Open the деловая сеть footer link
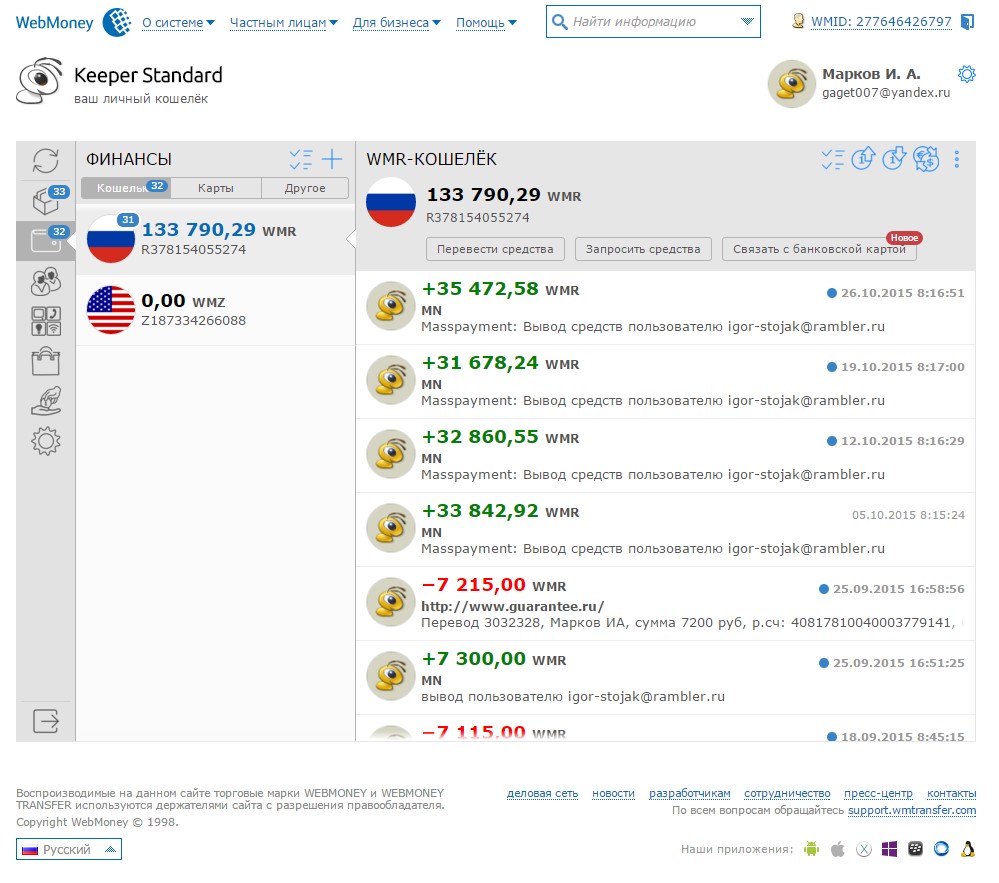Image resolution: width=999 pixels, height=883 pixels. (542, 793)
